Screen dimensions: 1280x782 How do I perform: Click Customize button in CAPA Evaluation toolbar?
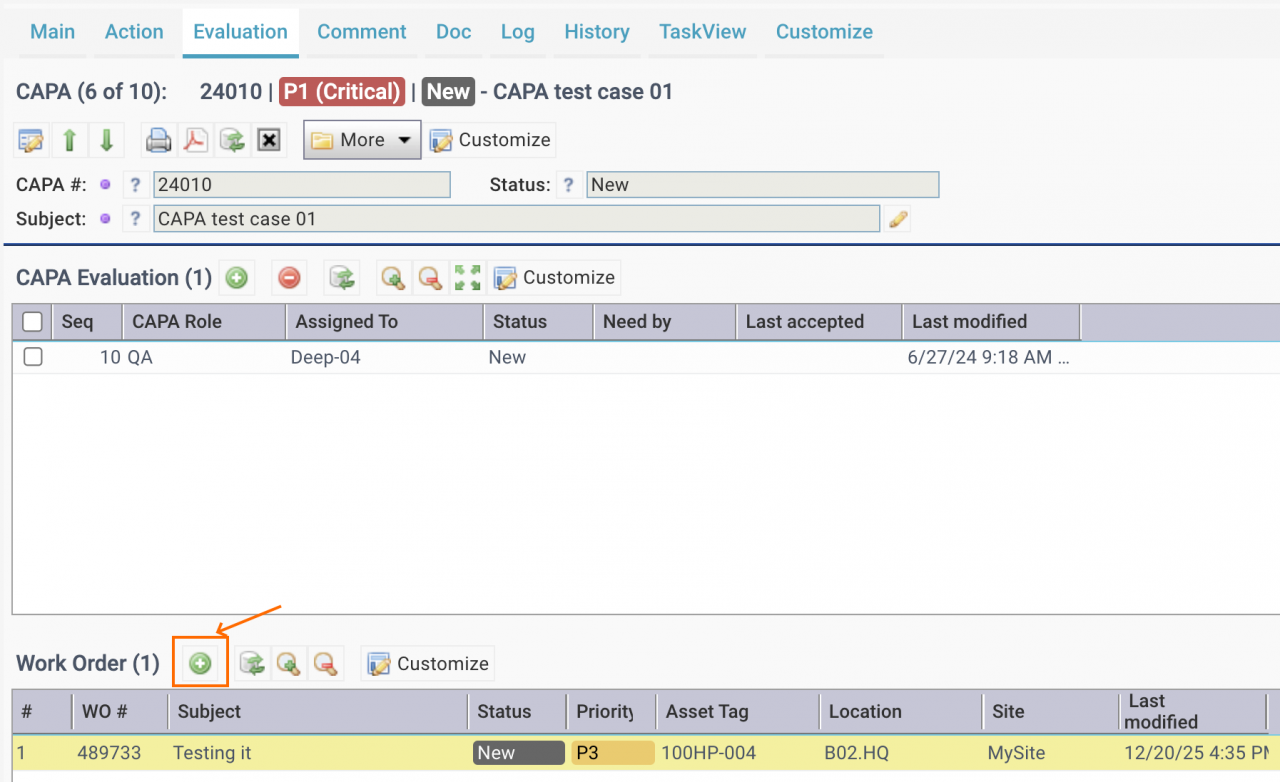pyautogui.click(x=554, y=278)
